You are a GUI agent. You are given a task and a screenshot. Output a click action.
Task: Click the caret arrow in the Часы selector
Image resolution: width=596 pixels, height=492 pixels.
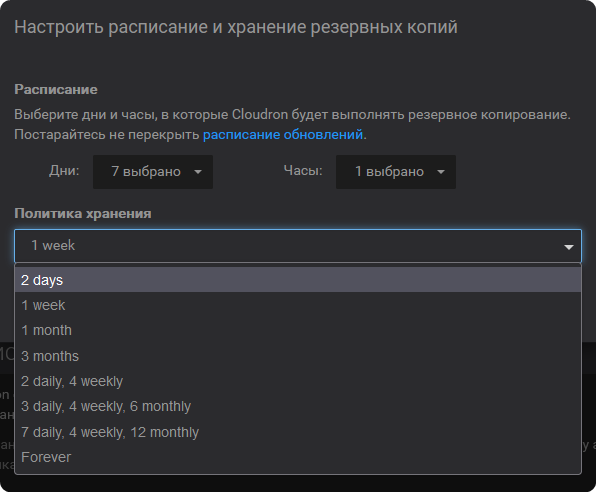coord(441,172)
